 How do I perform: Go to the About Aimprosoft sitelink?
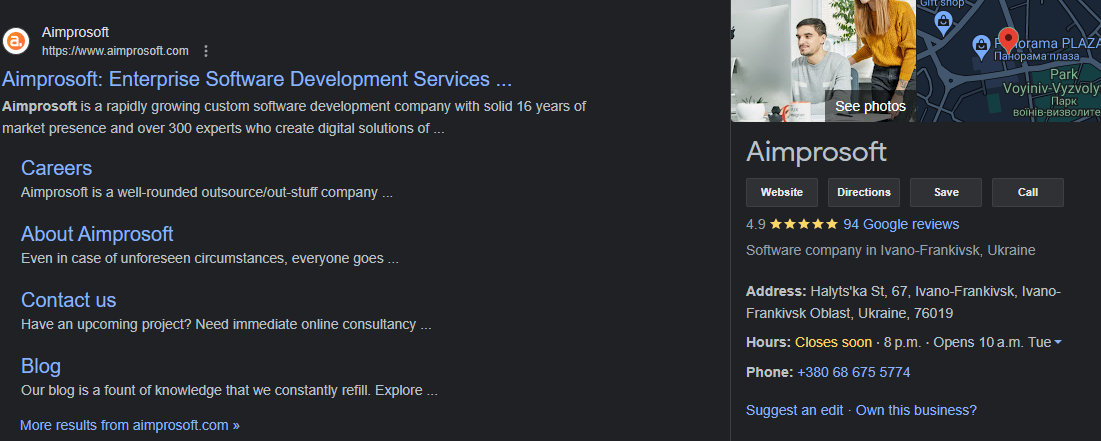point(97,234)
